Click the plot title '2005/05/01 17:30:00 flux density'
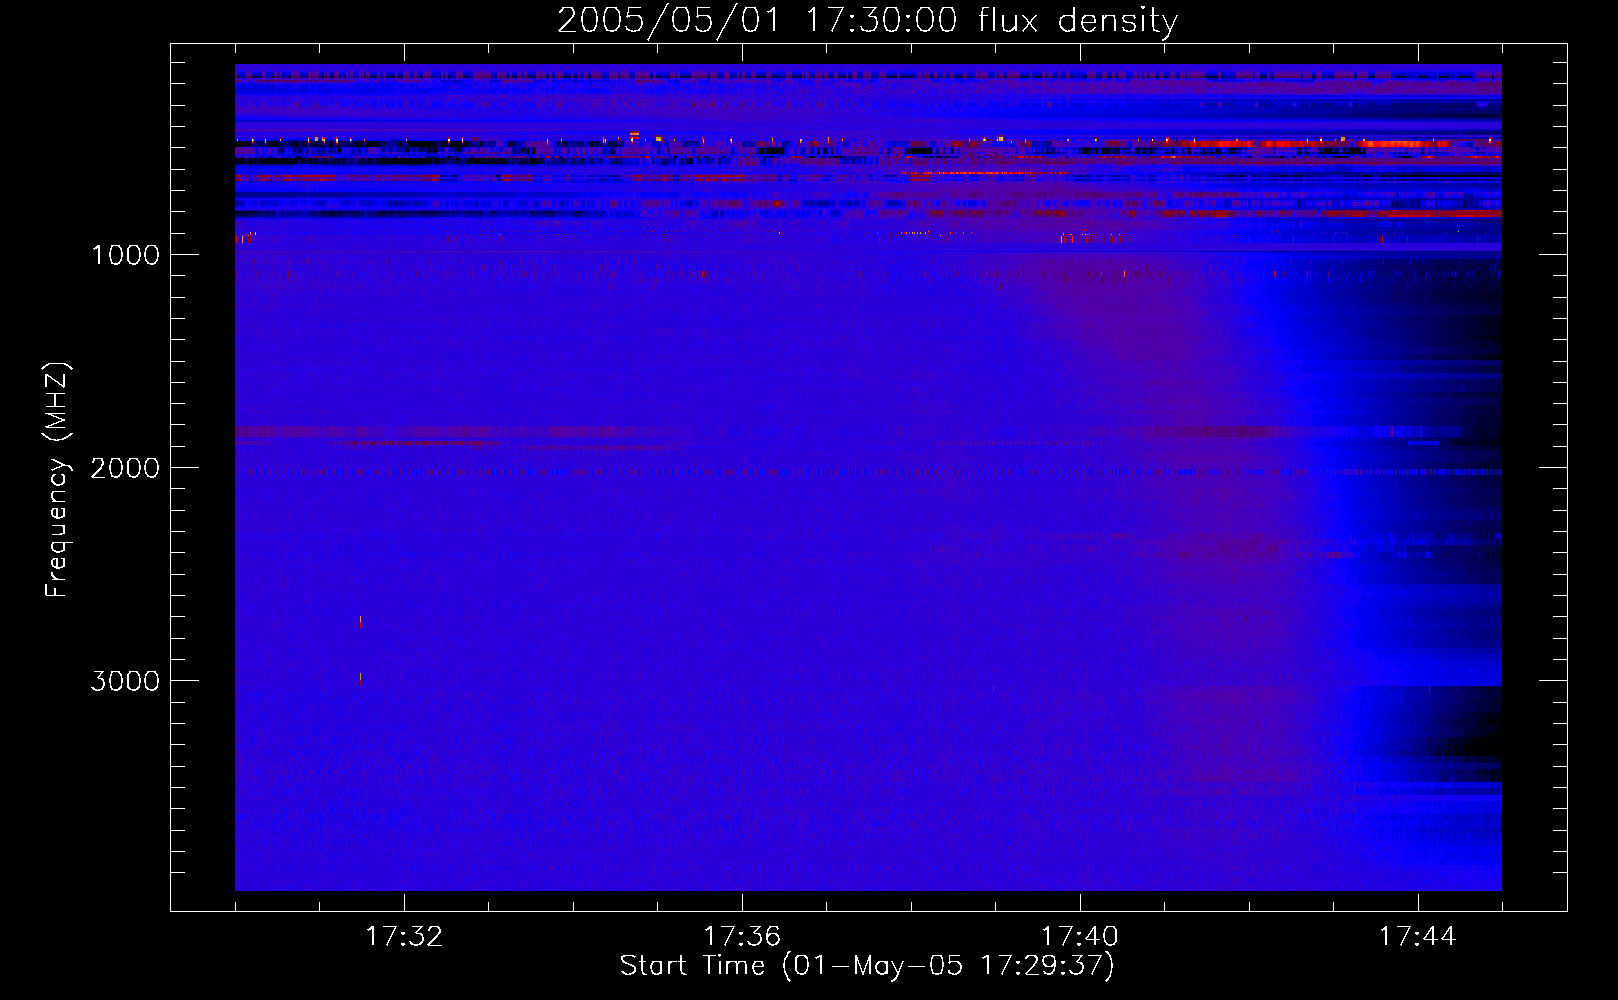Viewport: 1618px width, 1000px height. [867, 20]
